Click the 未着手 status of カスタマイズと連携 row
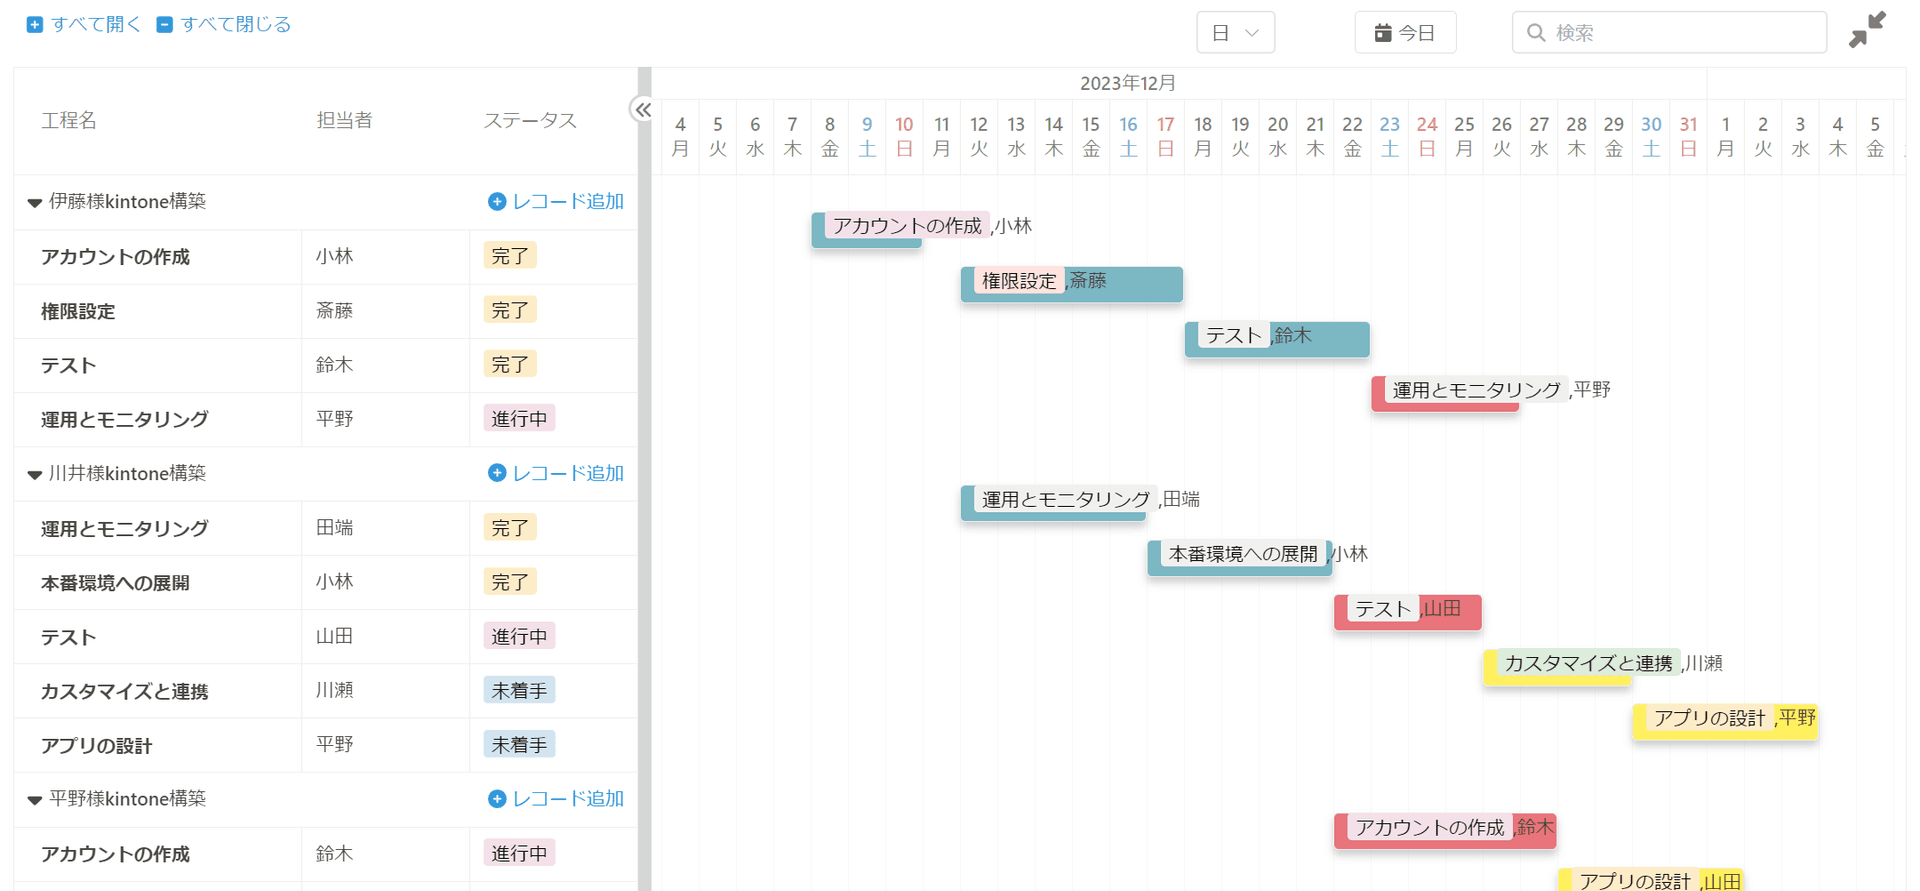Viewport: 1920px width, 891px height. pos(519,690)
